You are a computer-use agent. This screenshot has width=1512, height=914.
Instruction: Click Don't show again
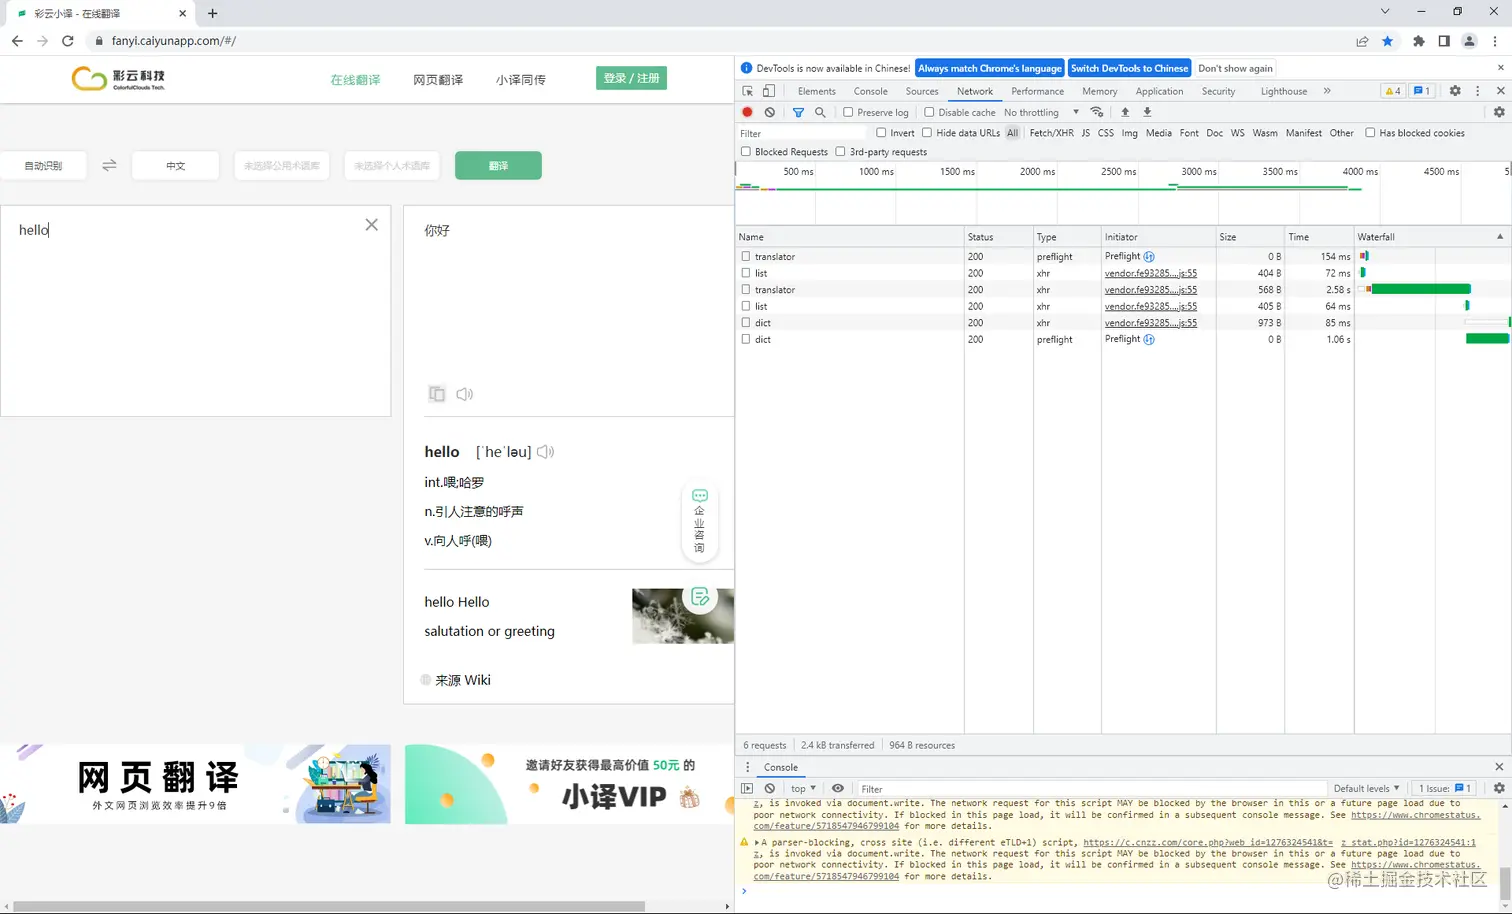point(1235,68)
